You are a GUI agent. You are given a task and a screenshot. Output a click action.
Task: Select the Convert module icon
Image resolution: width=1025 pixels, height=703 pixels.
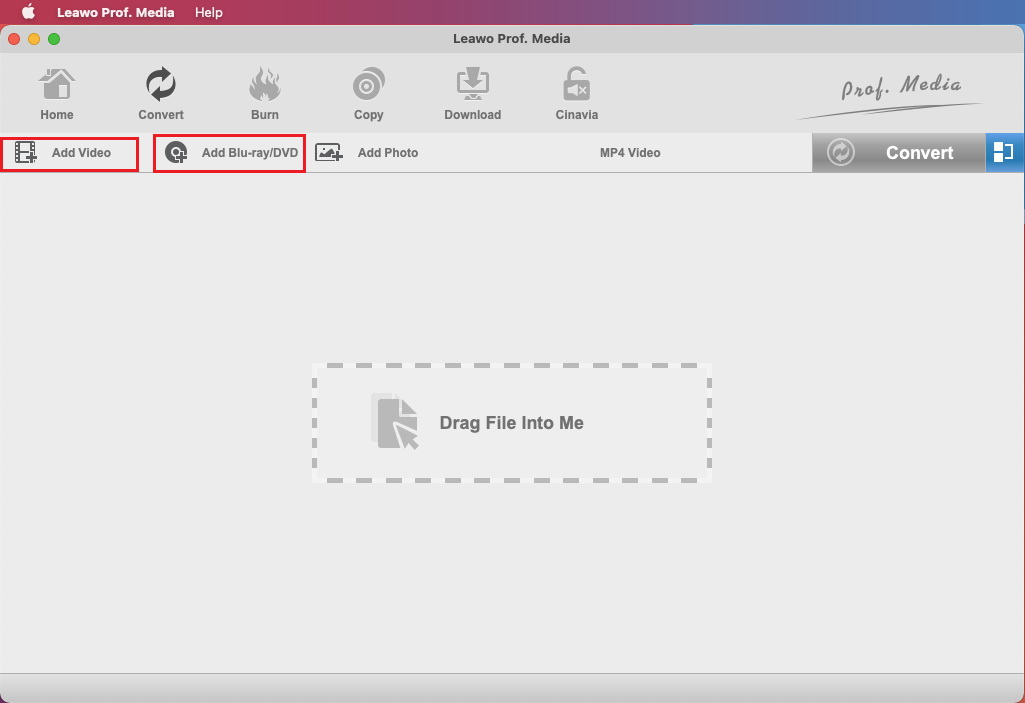tap(161, 85)
